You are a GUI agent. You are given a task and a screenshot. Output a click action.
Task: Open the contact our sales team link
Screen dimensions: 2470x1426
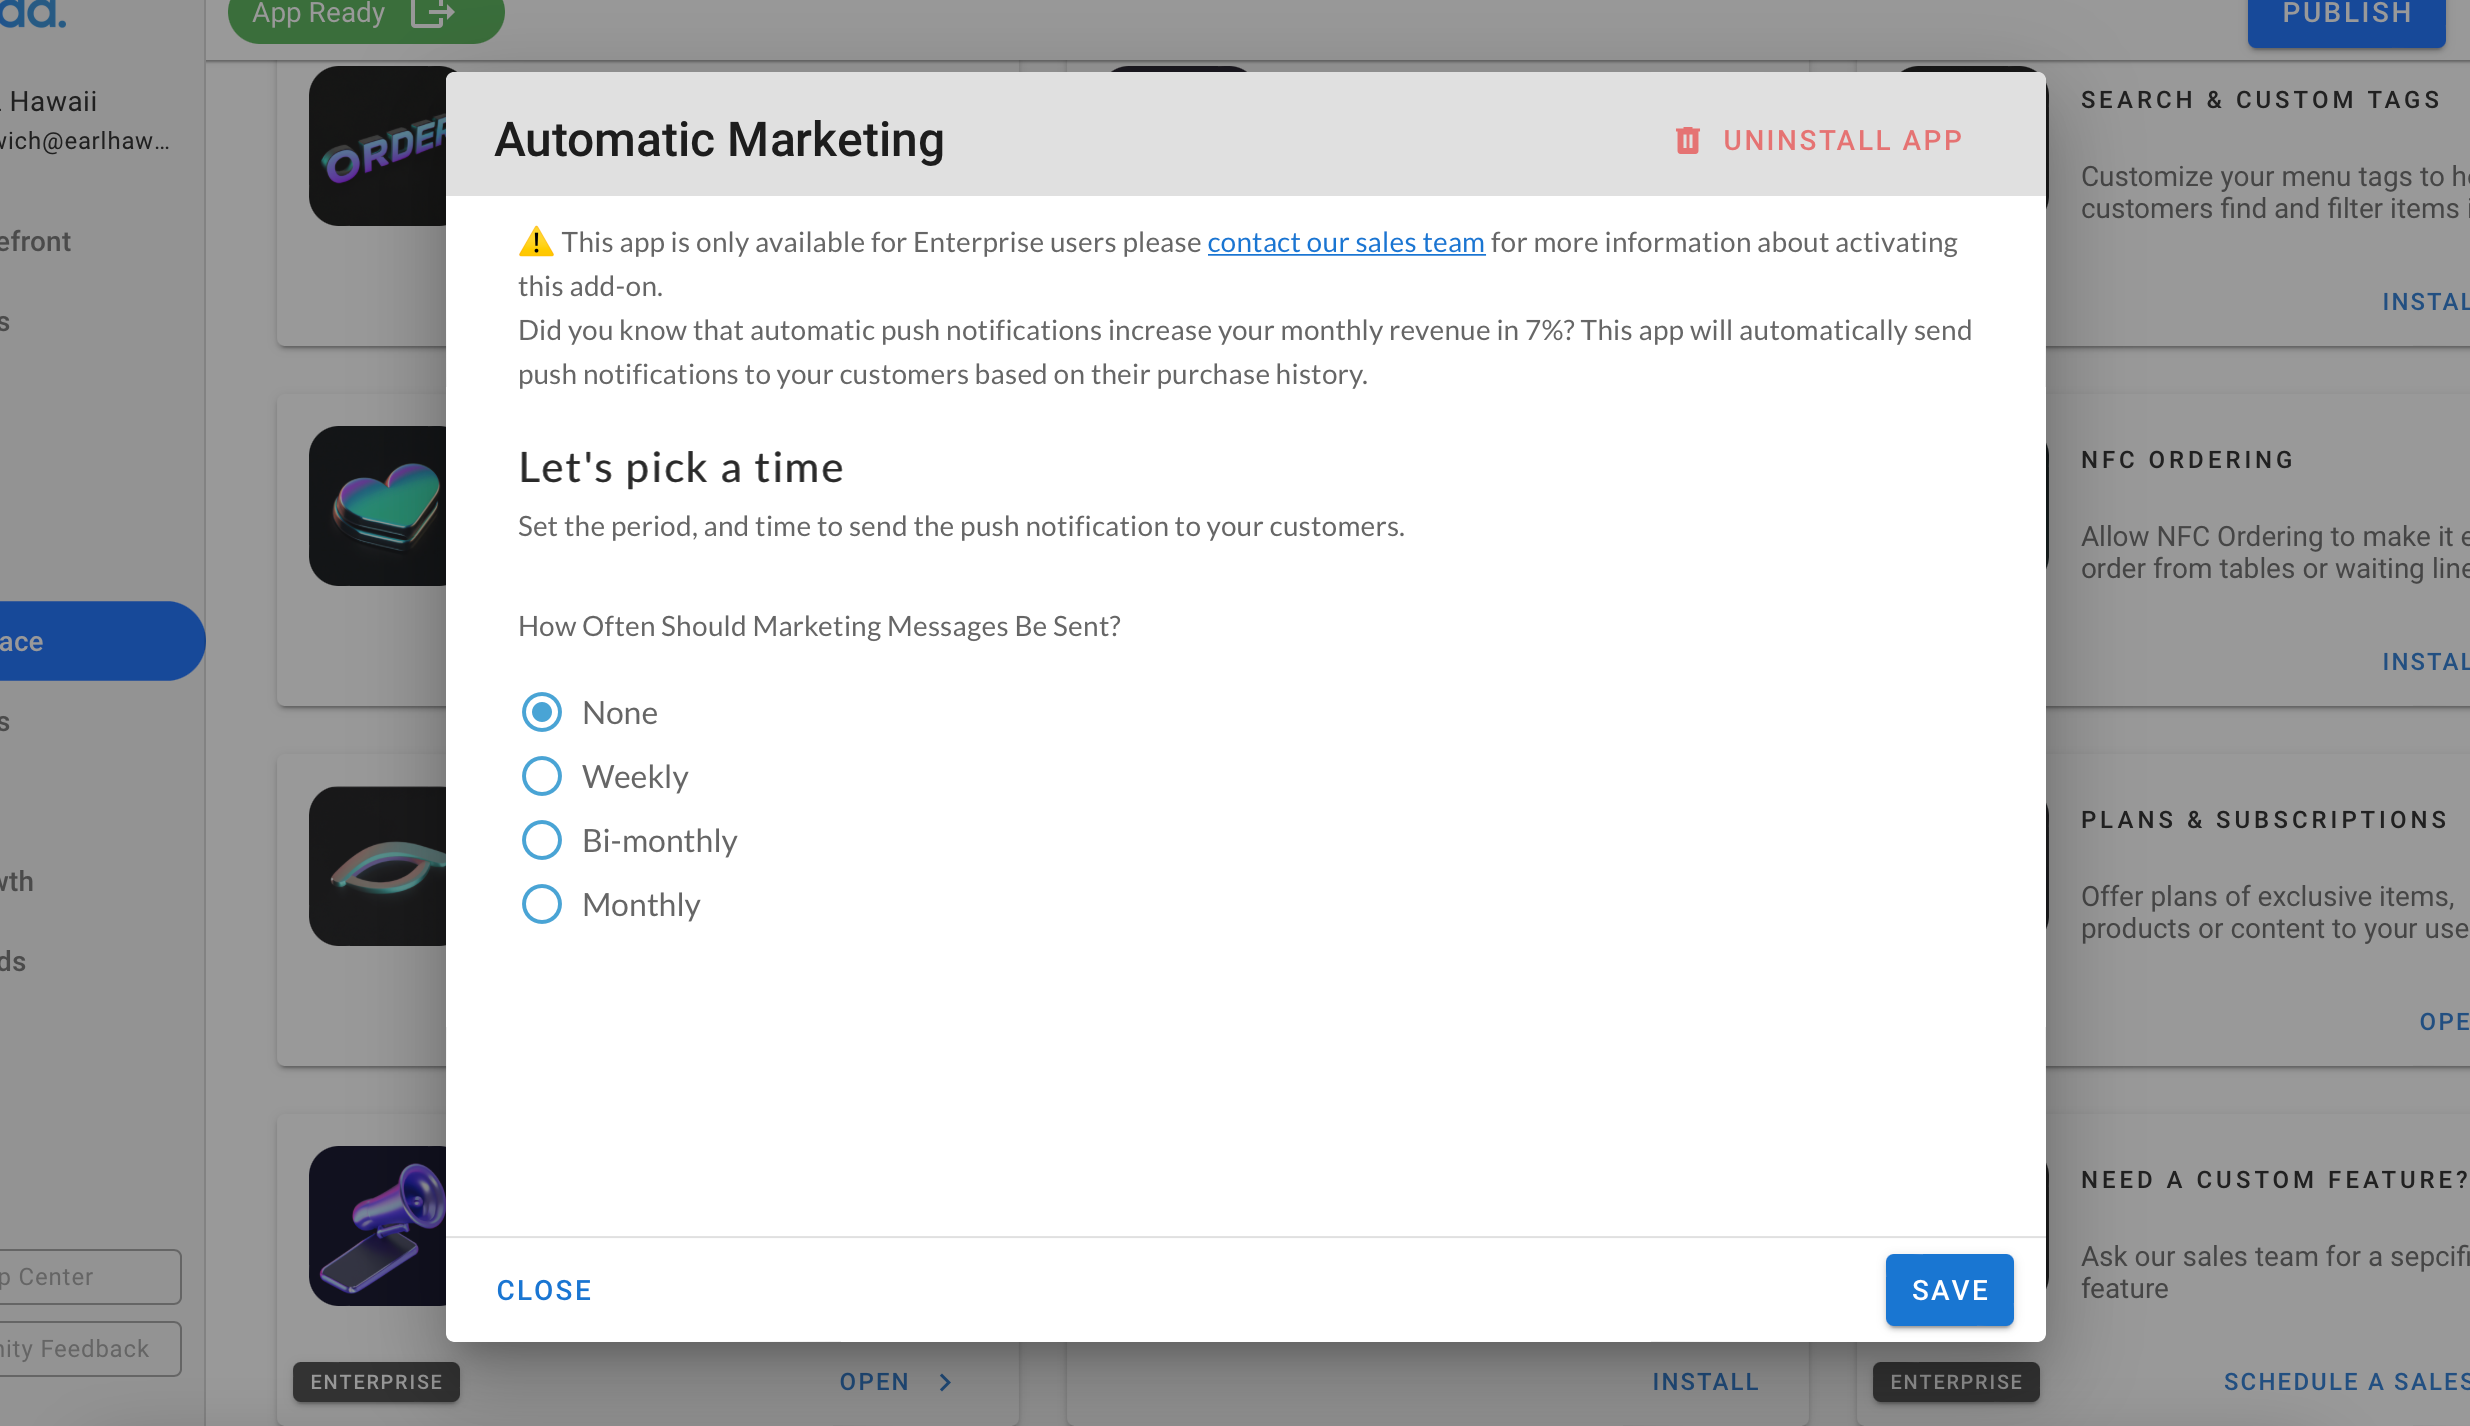(1346, 242)
